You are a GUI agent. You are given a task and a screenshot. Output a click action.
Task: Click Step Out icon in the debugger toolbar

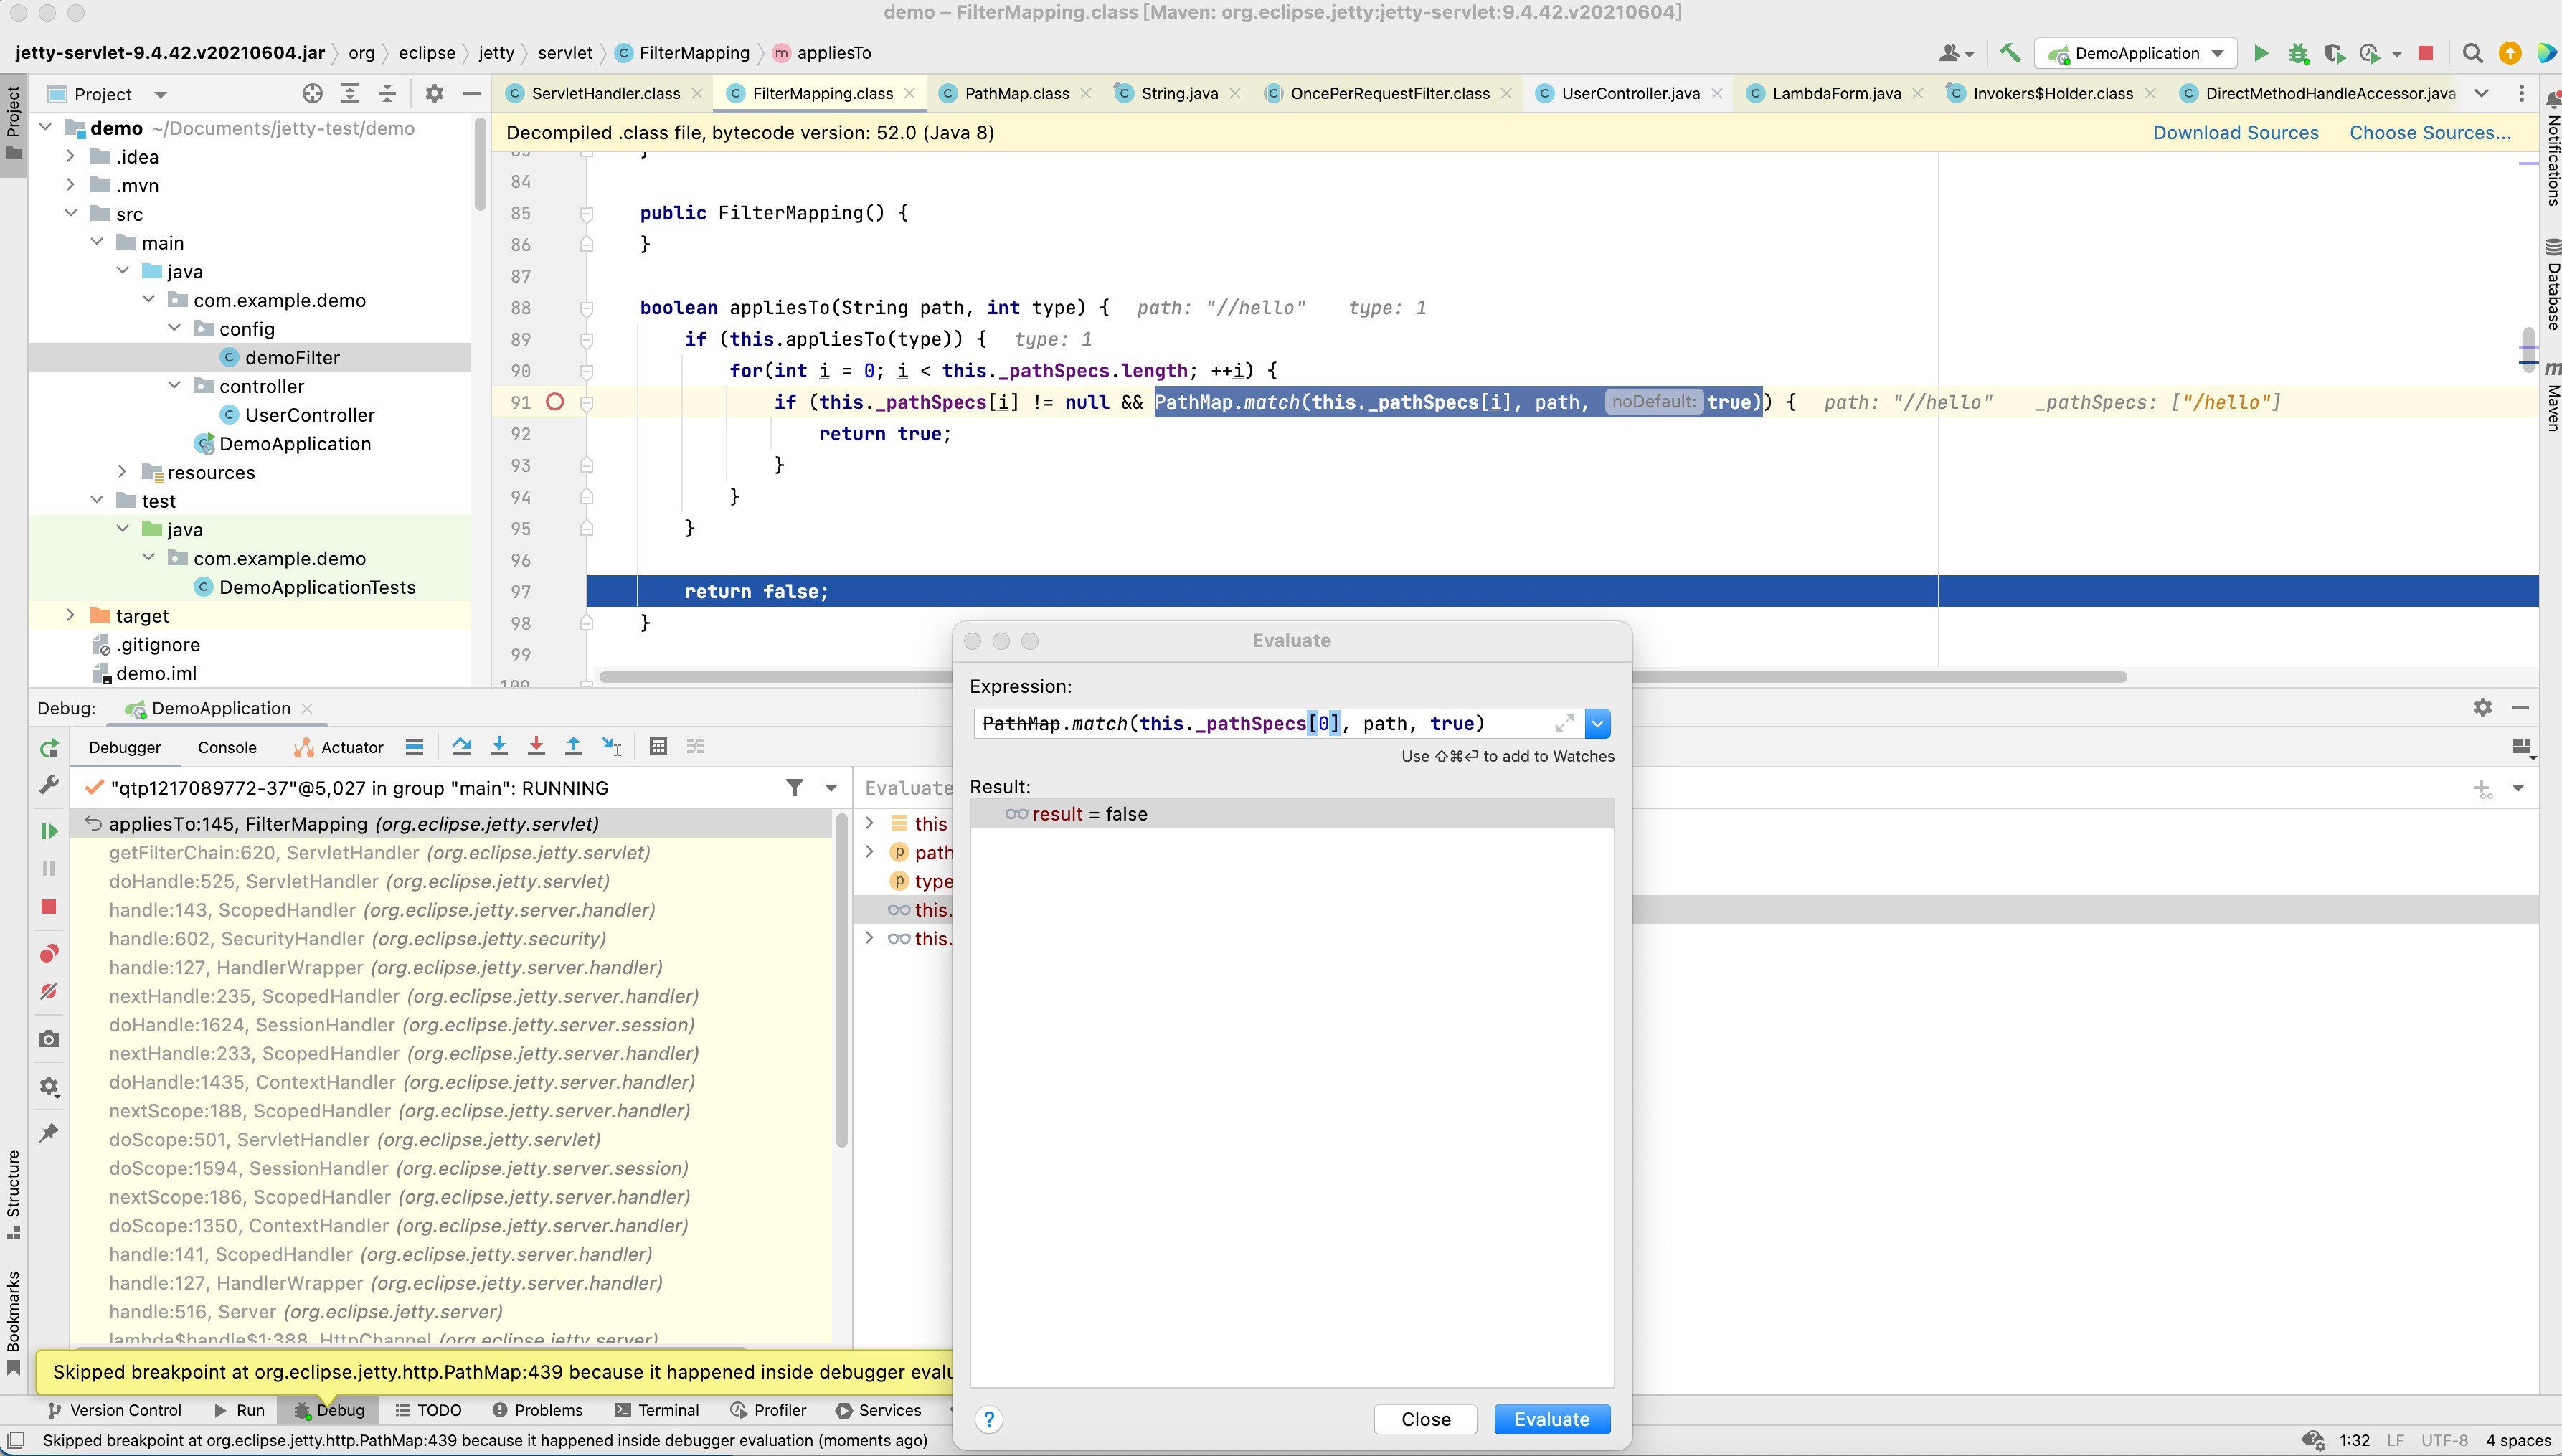pos(574,746)
